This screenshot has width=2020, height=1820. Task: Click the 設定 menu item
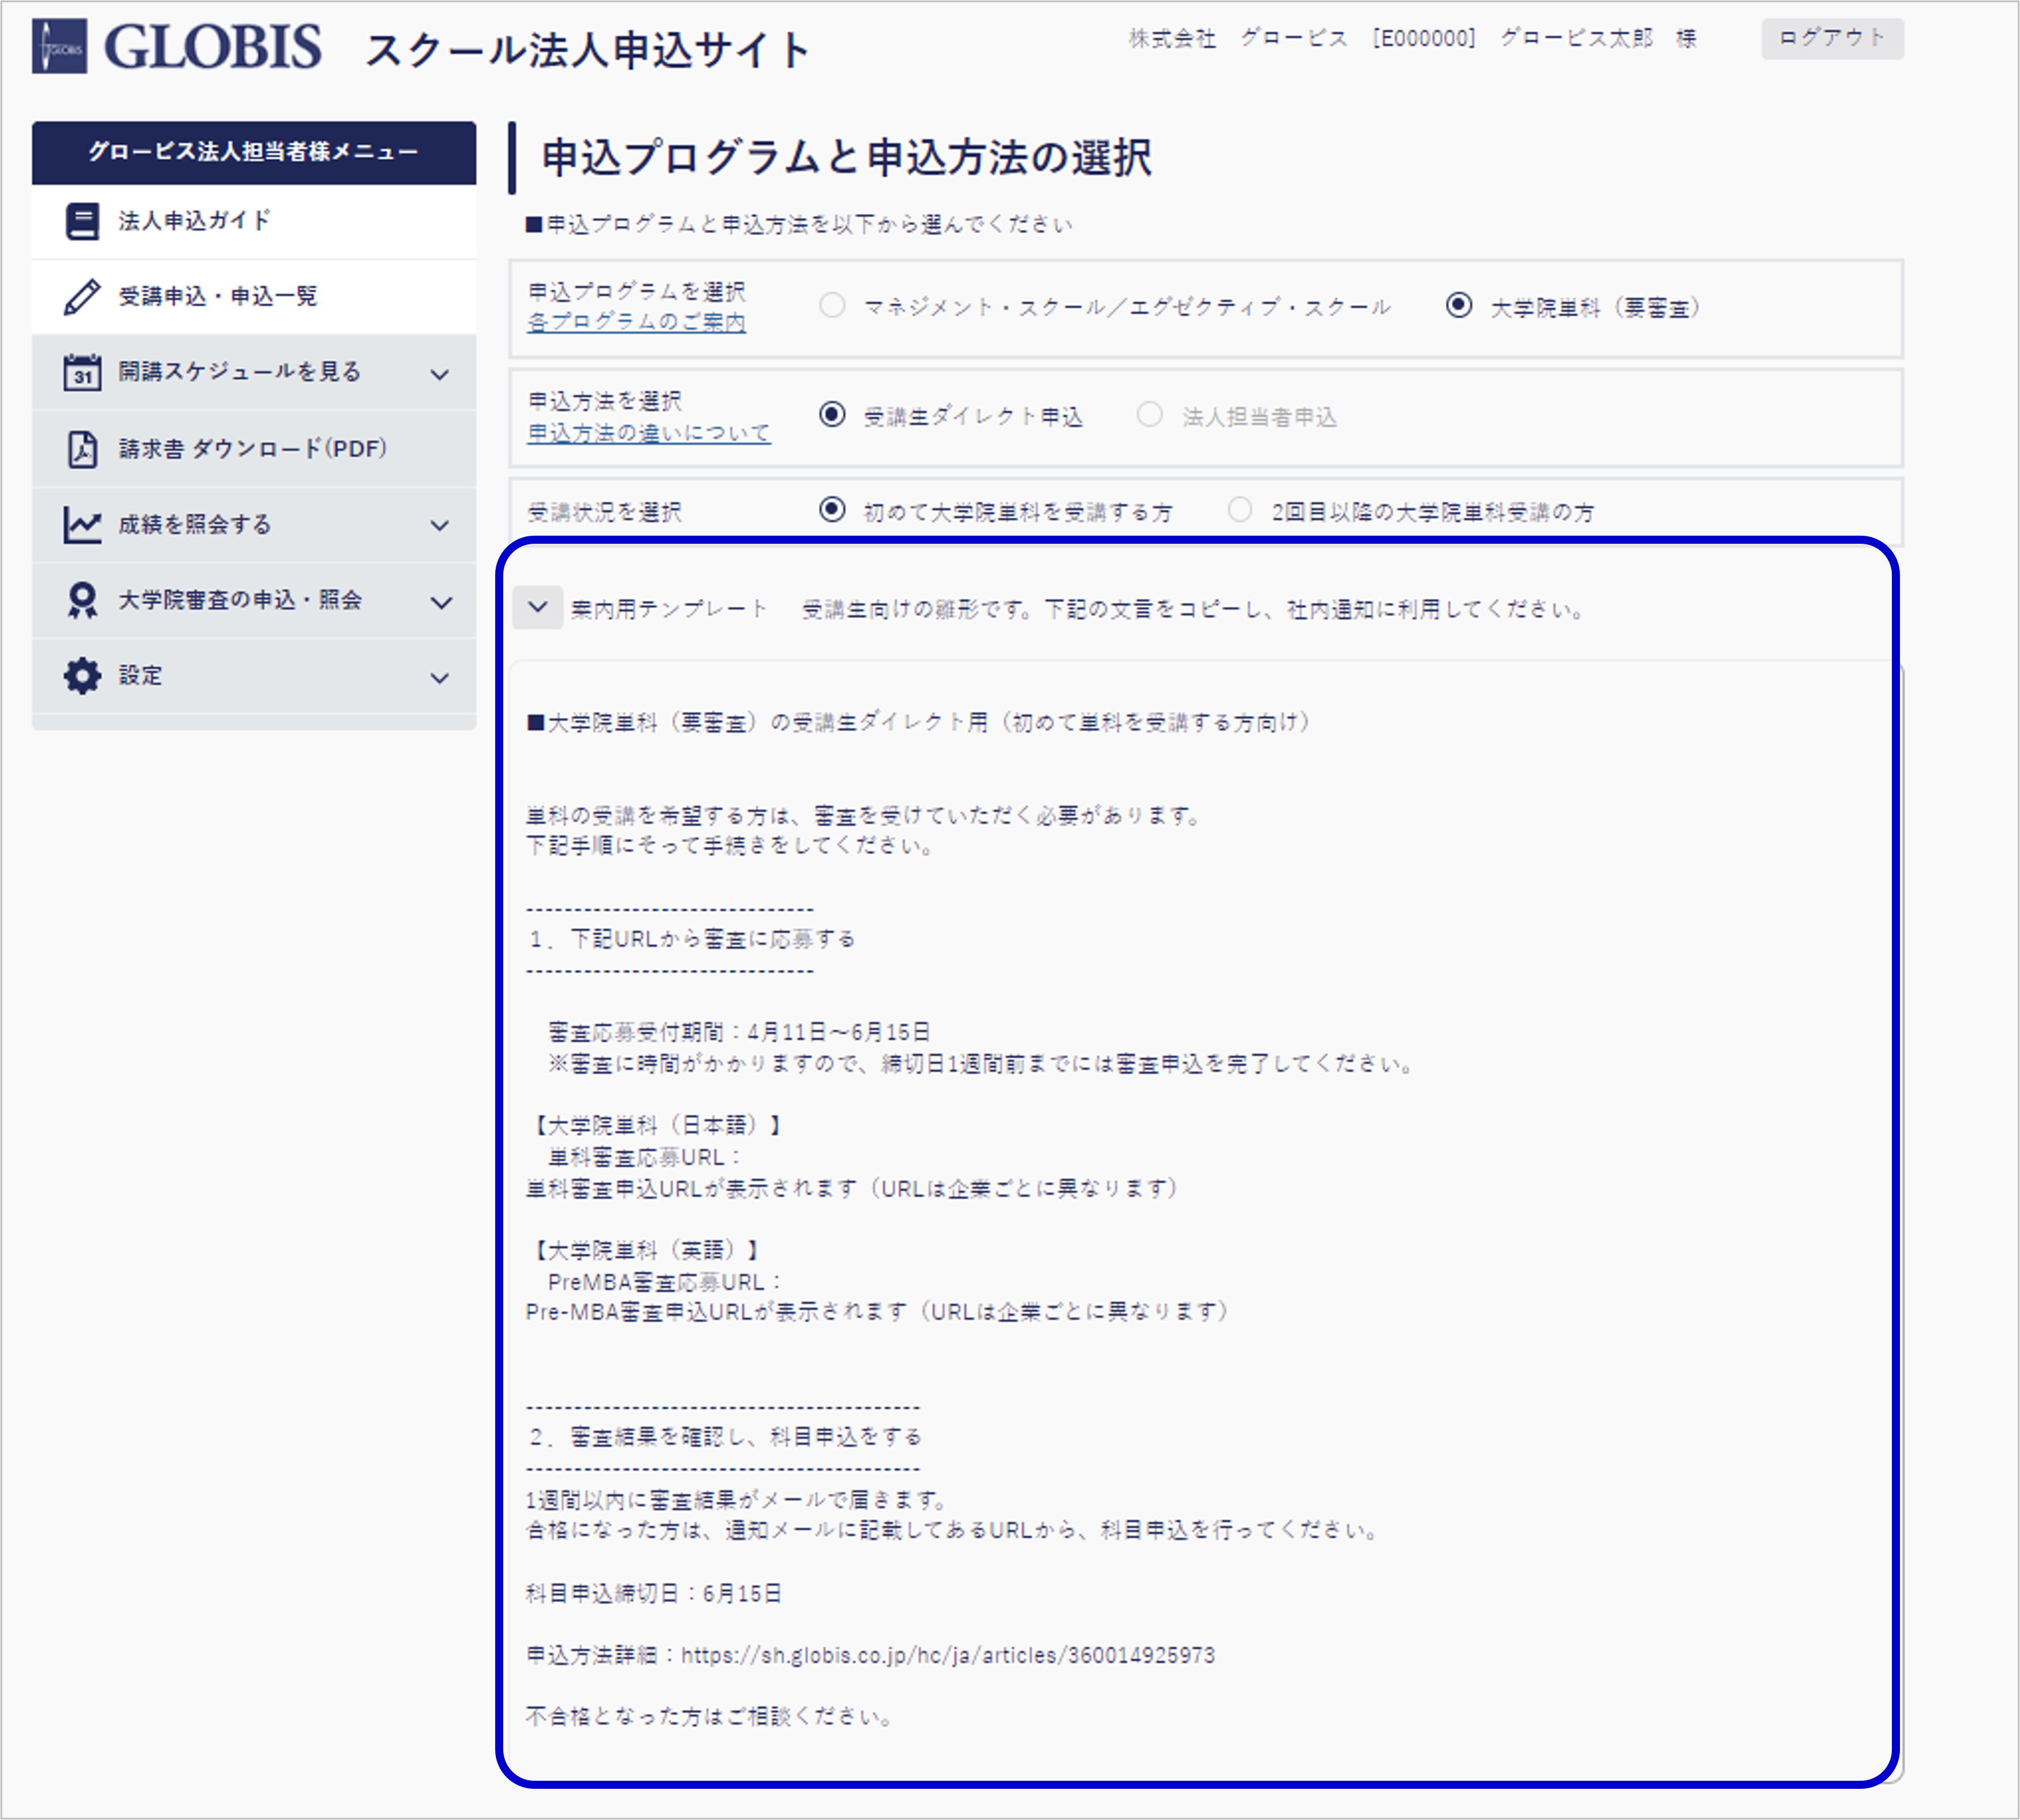[254, 677]
